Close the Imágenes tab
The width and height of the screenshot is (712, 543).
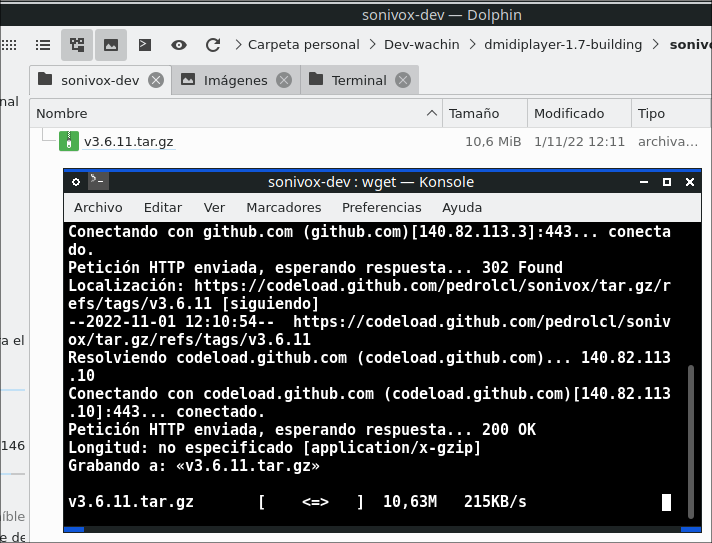[284, 80]
